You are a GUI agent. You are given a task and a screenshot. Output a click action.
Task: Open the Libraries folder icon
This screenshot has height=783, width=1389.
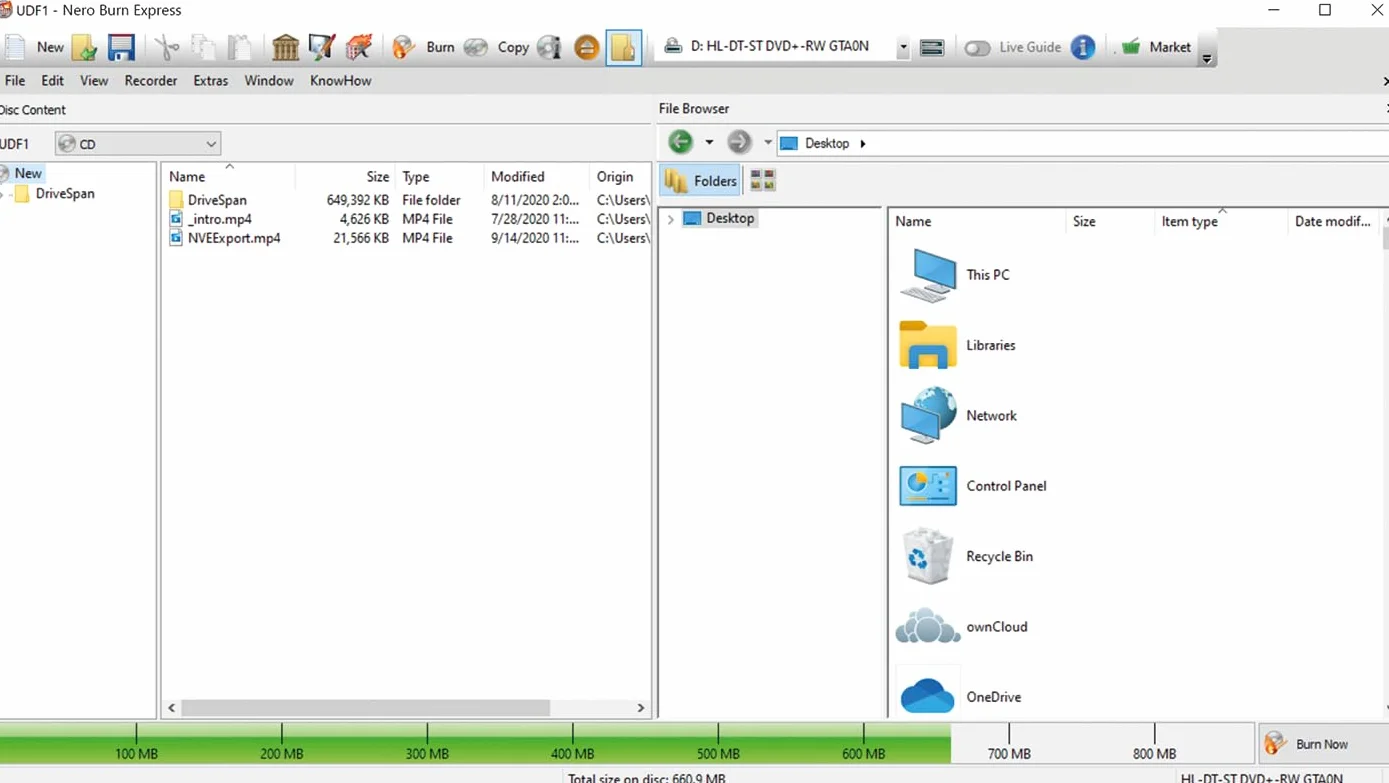(x=928, y=345)
